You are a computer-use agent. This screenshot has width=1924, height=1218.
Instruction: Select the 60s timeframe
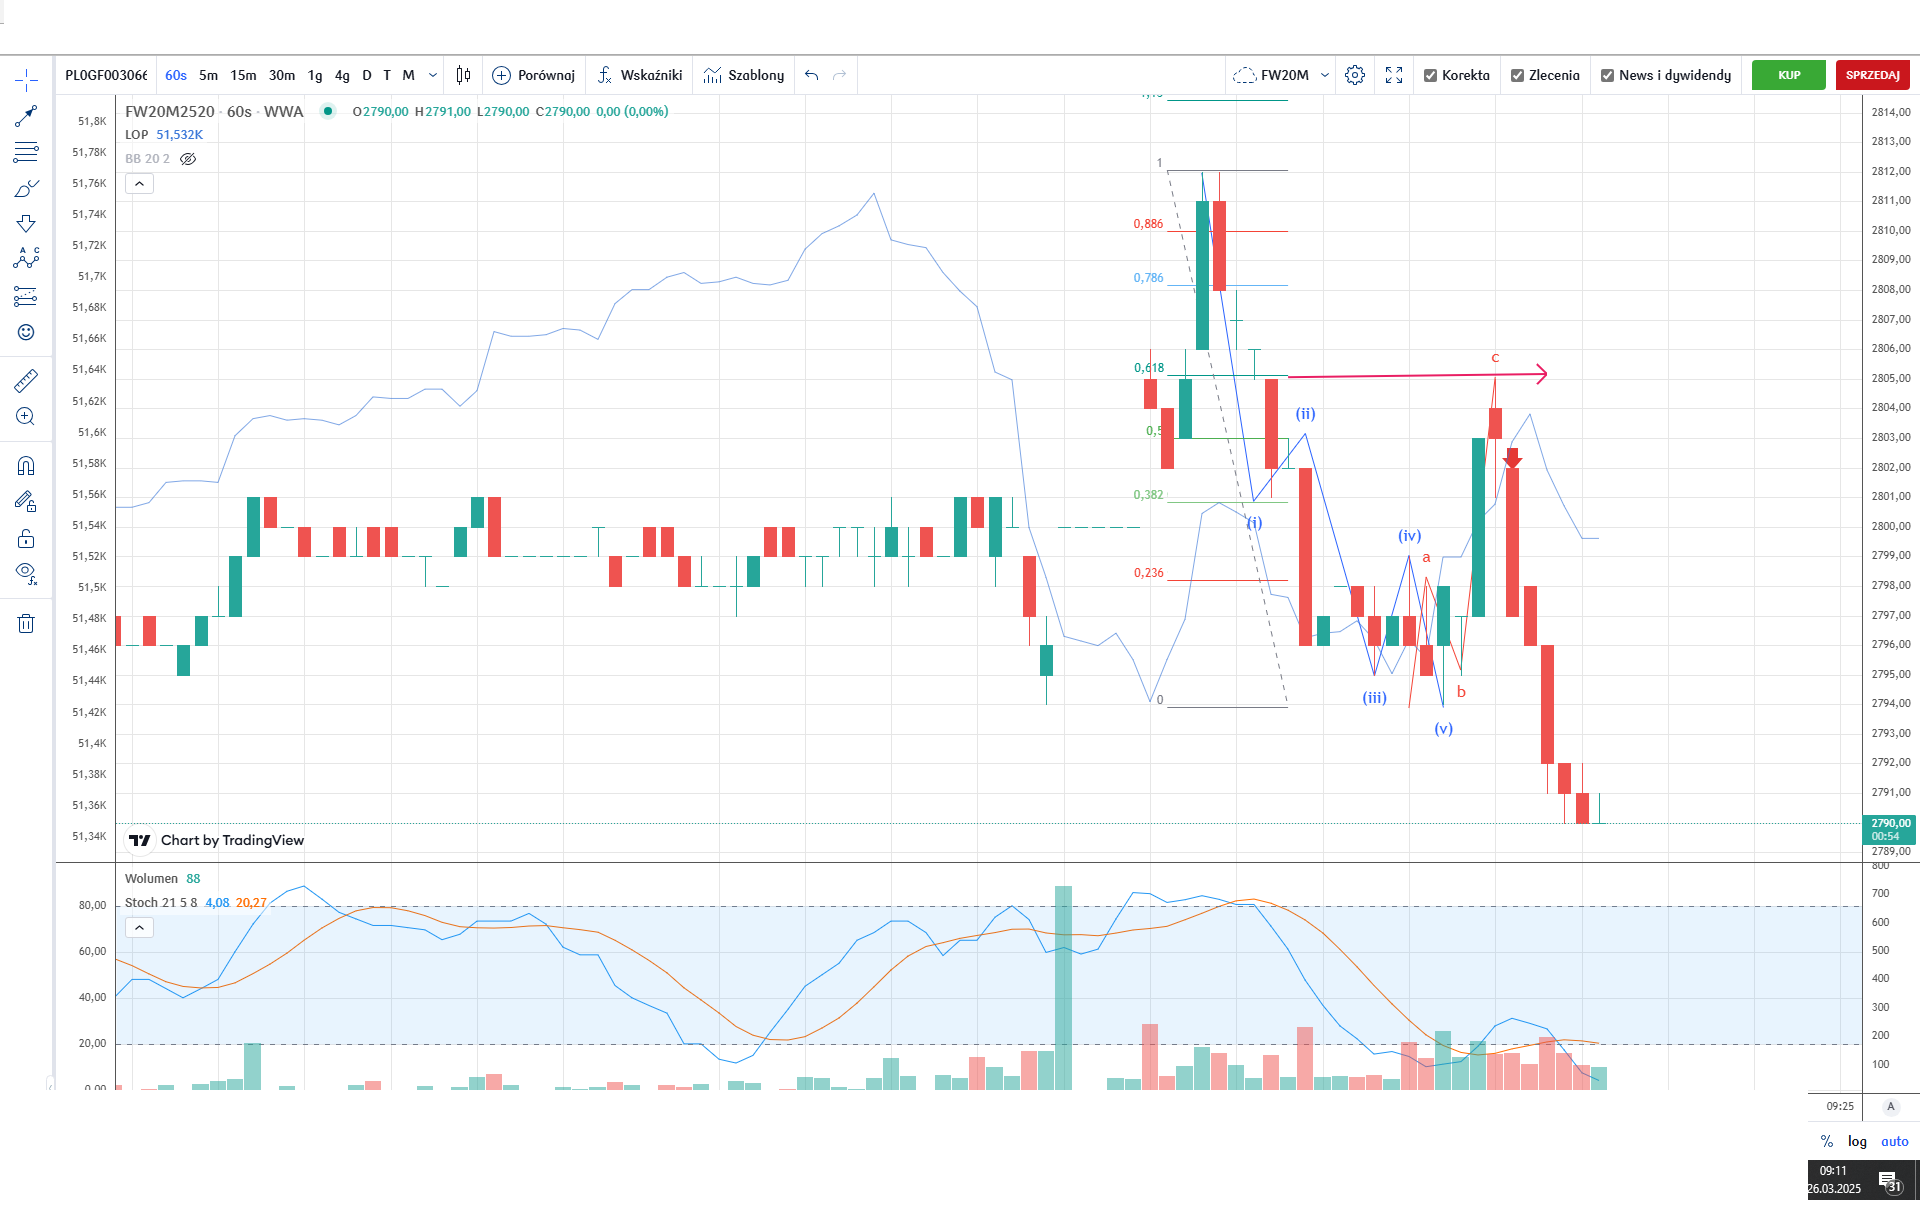coord(176,75)
